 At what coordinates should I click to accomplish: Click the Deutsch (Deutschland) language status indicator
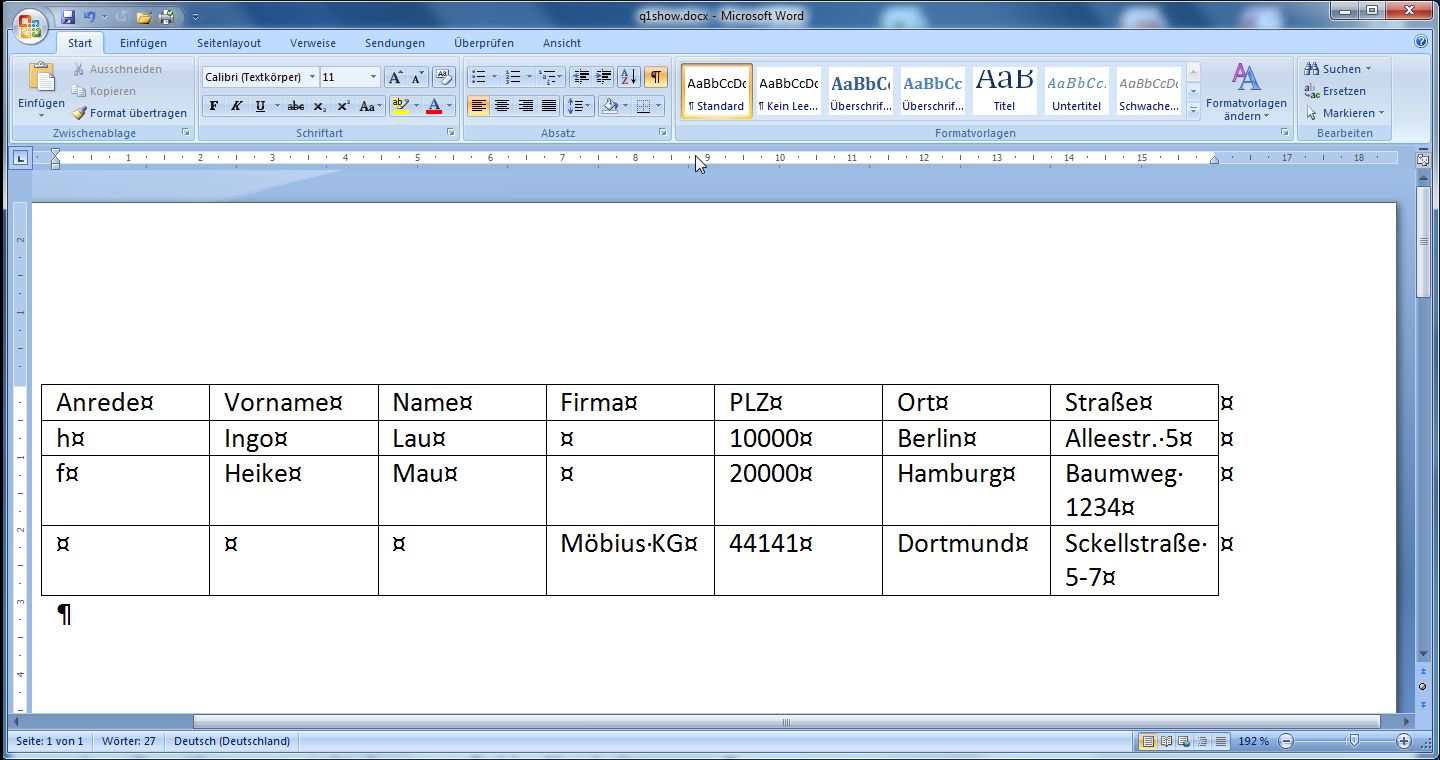232,741
